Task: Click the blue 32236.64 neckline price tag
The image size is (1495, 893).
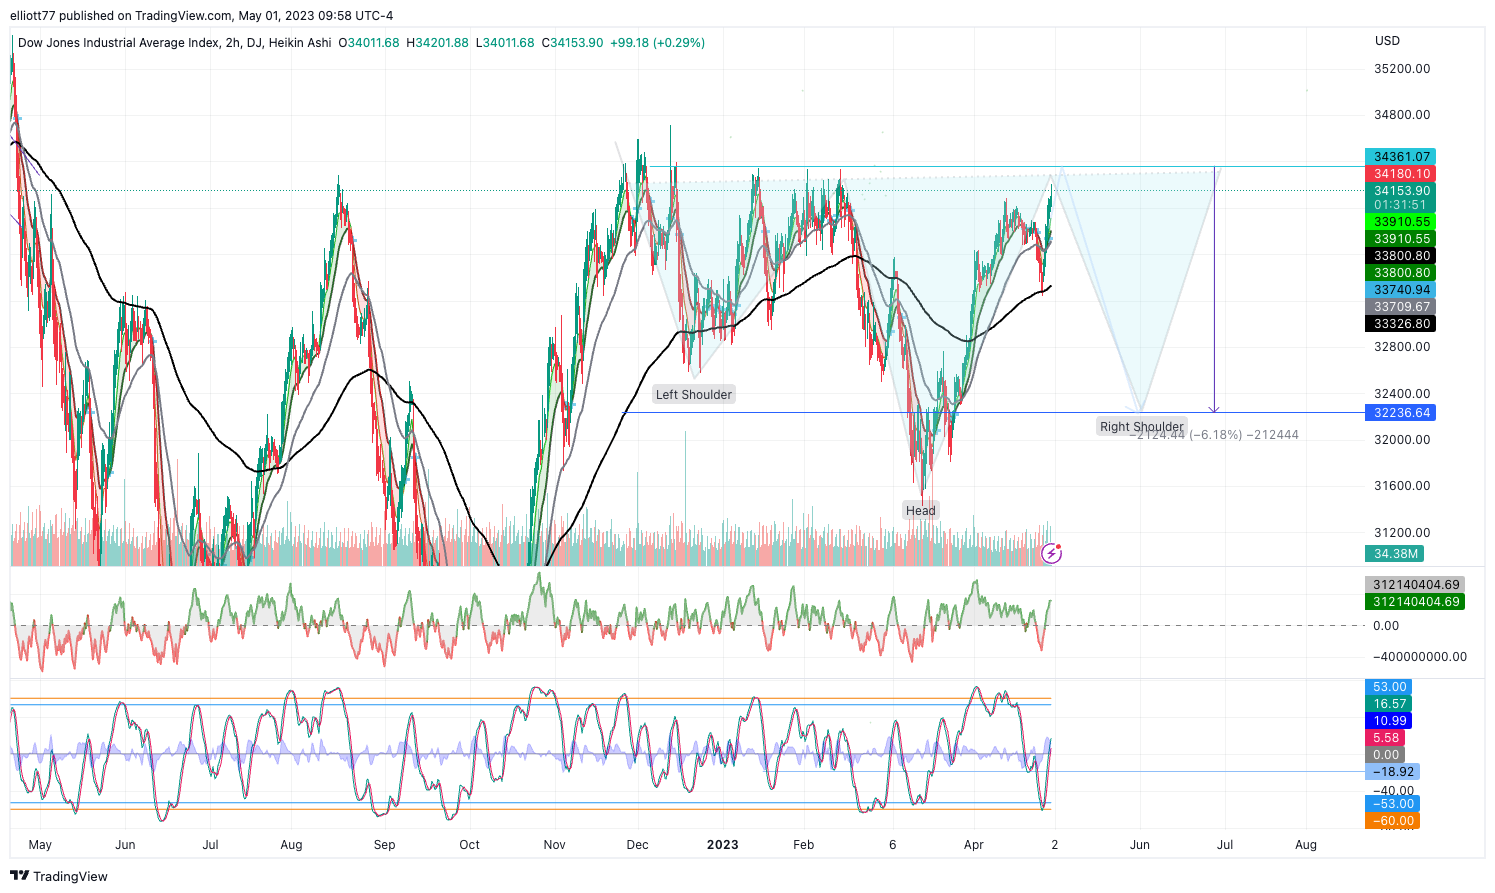Action: 1400,413
